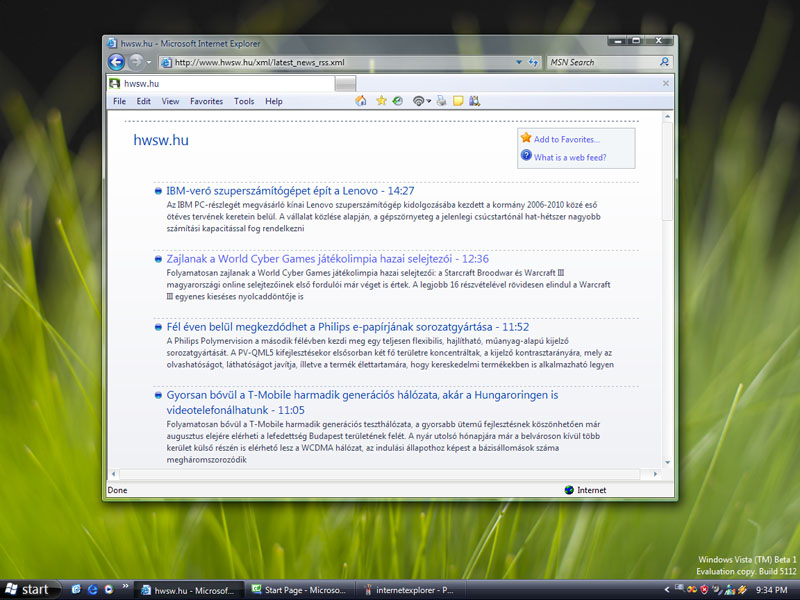Open the Tools menu
This screenshot has width=800, height=600.
[244, 101]
